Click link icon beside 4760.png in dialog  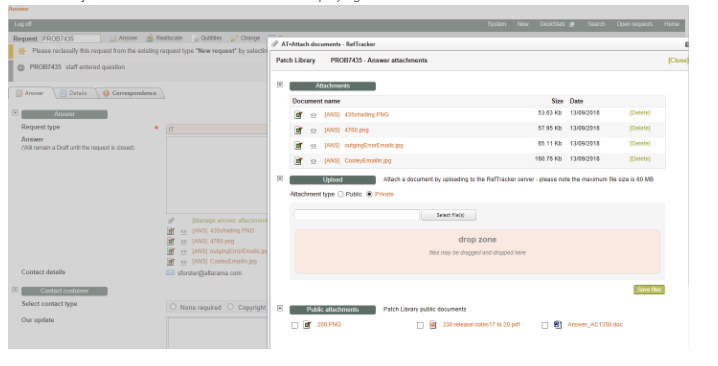314,131
